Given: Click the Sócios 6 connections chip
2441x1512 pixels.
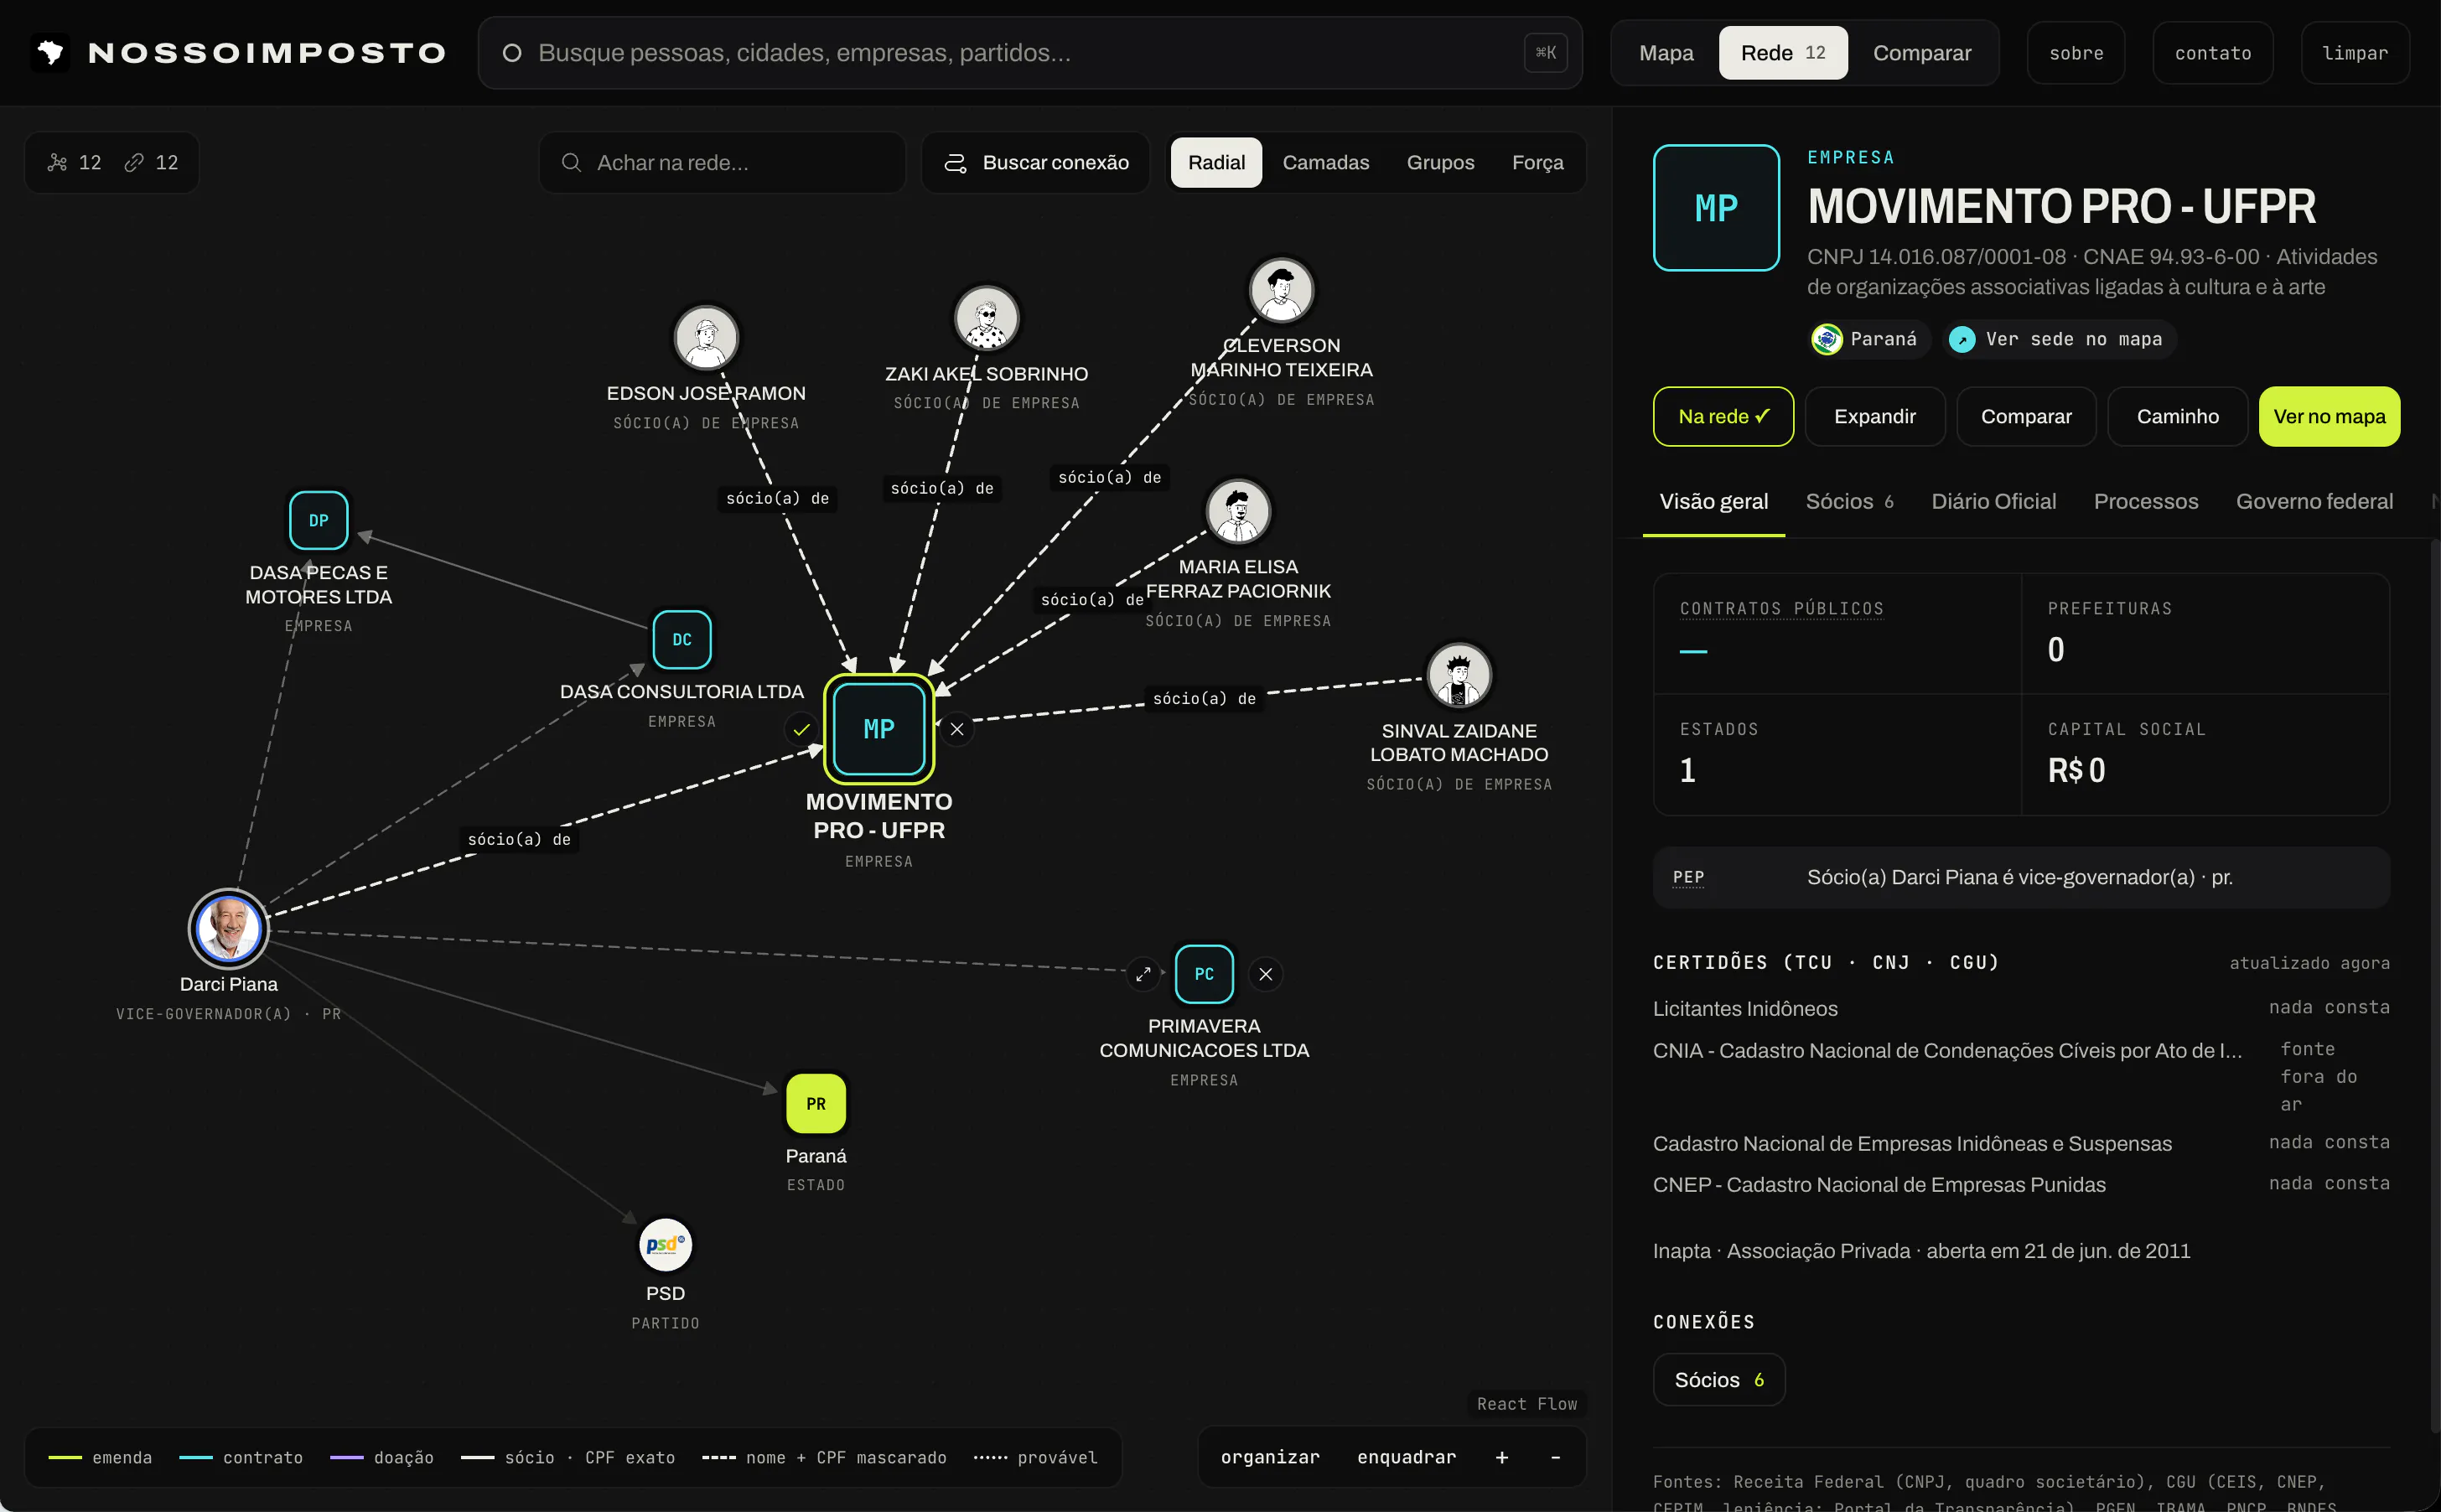Looking at the screenshot, I should [x=1718, y=1379].
